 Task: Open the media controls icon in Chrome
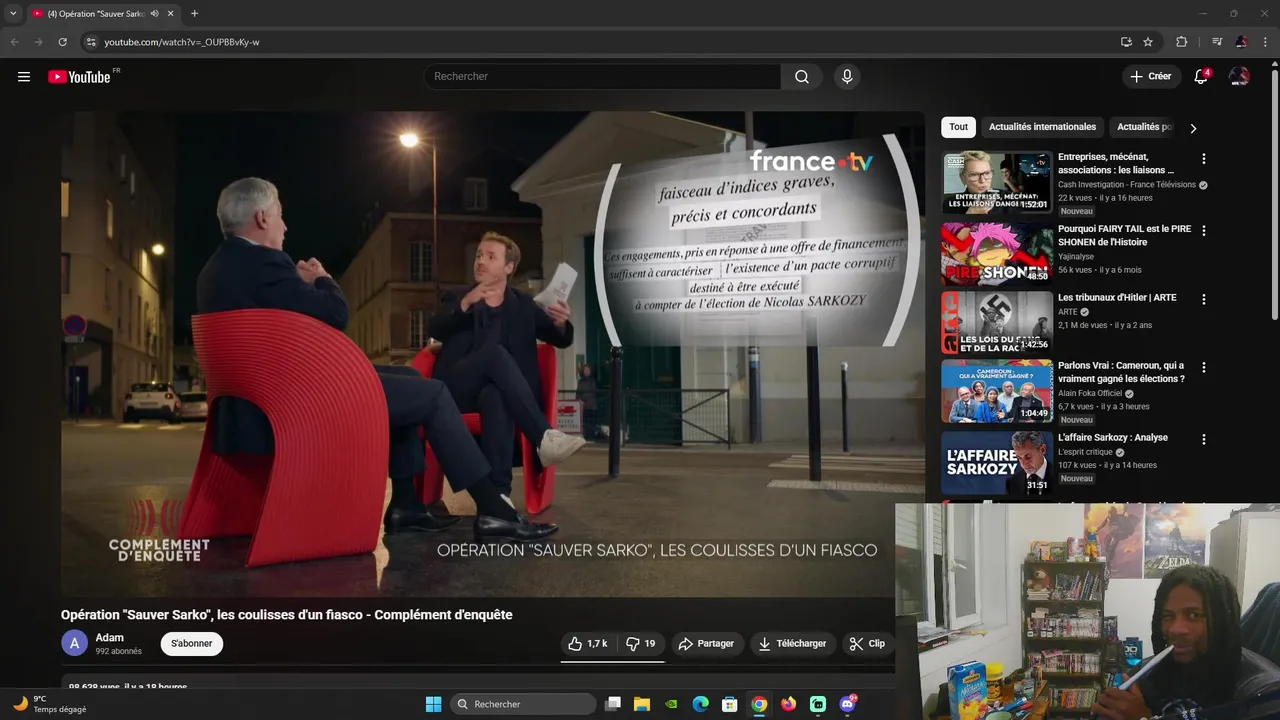[x=1217, y=42]
